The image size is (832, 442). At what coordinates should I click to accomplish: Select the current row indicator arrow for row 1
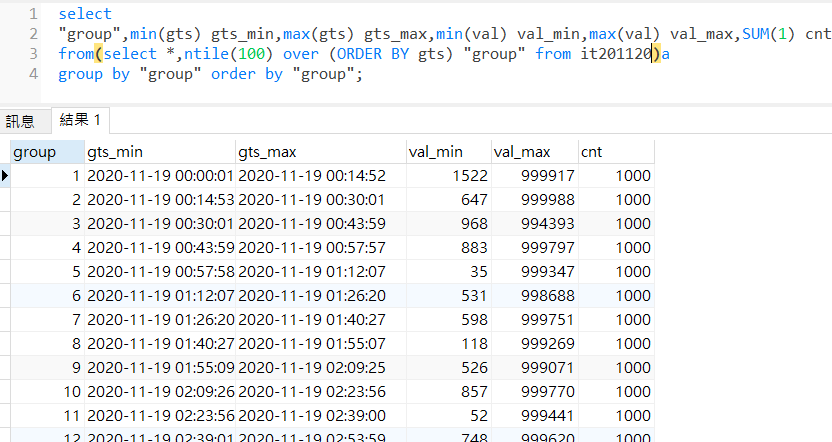(x=5, y=176)
